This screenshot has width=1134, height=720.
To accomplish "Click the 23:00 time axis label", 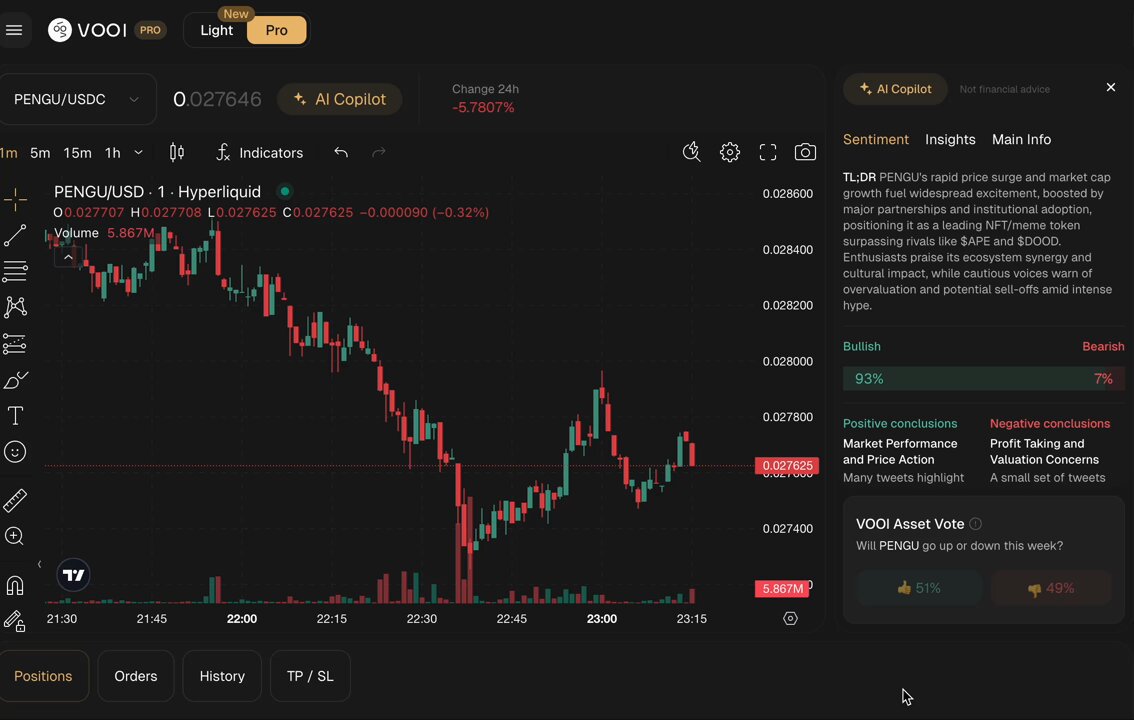I will point(602,619).
